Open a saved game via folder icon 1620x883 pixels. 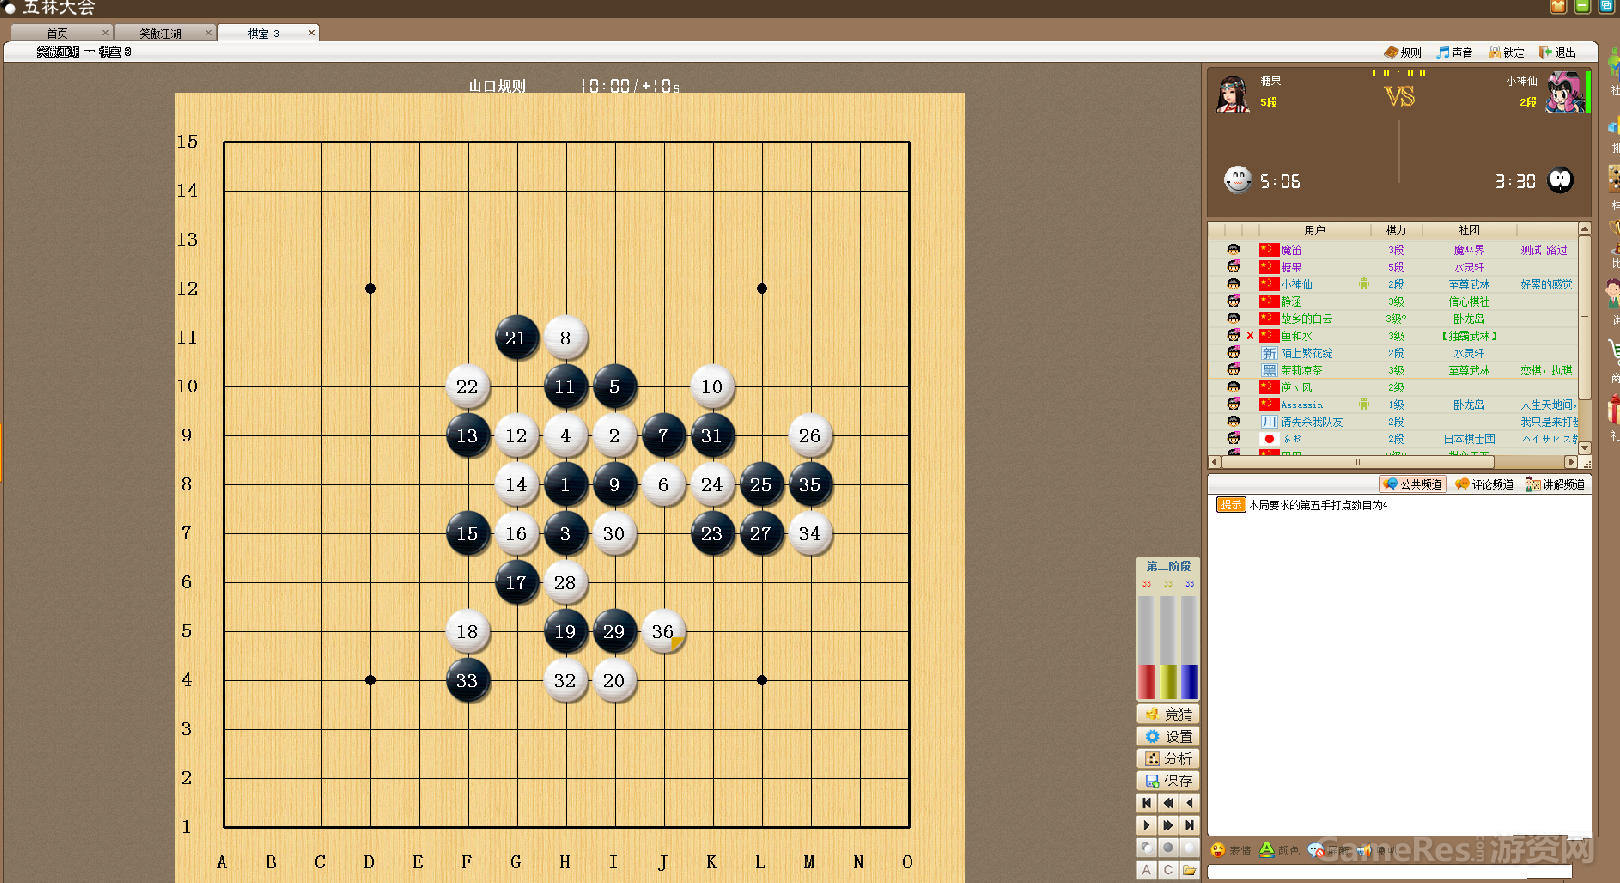(1189, 870)
